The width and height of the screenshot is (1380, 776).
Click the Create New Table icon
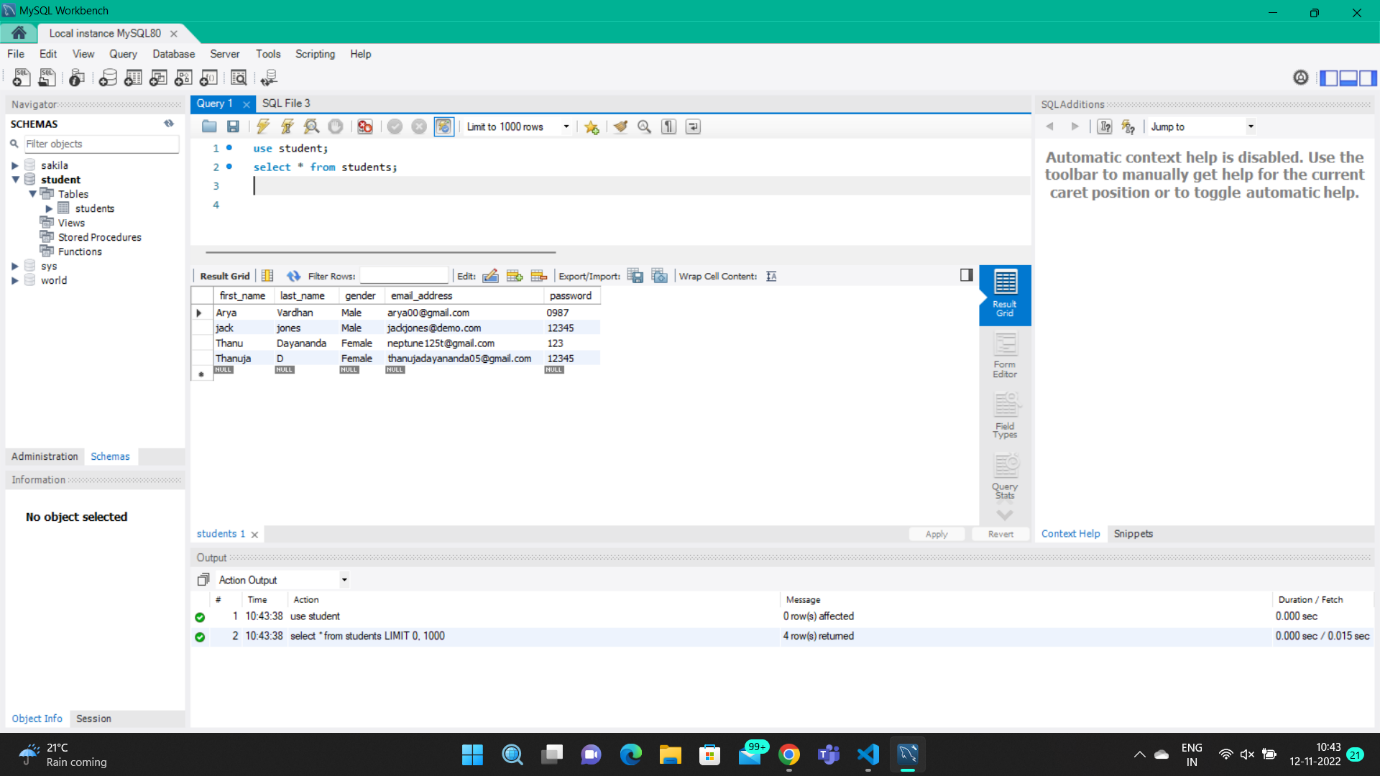(133, 77)
